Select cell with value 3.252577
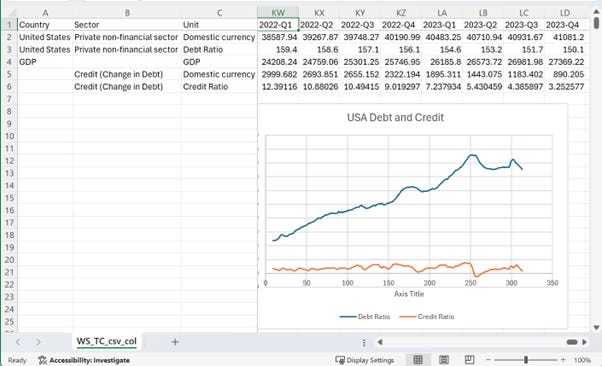 [x=565, y=87]
